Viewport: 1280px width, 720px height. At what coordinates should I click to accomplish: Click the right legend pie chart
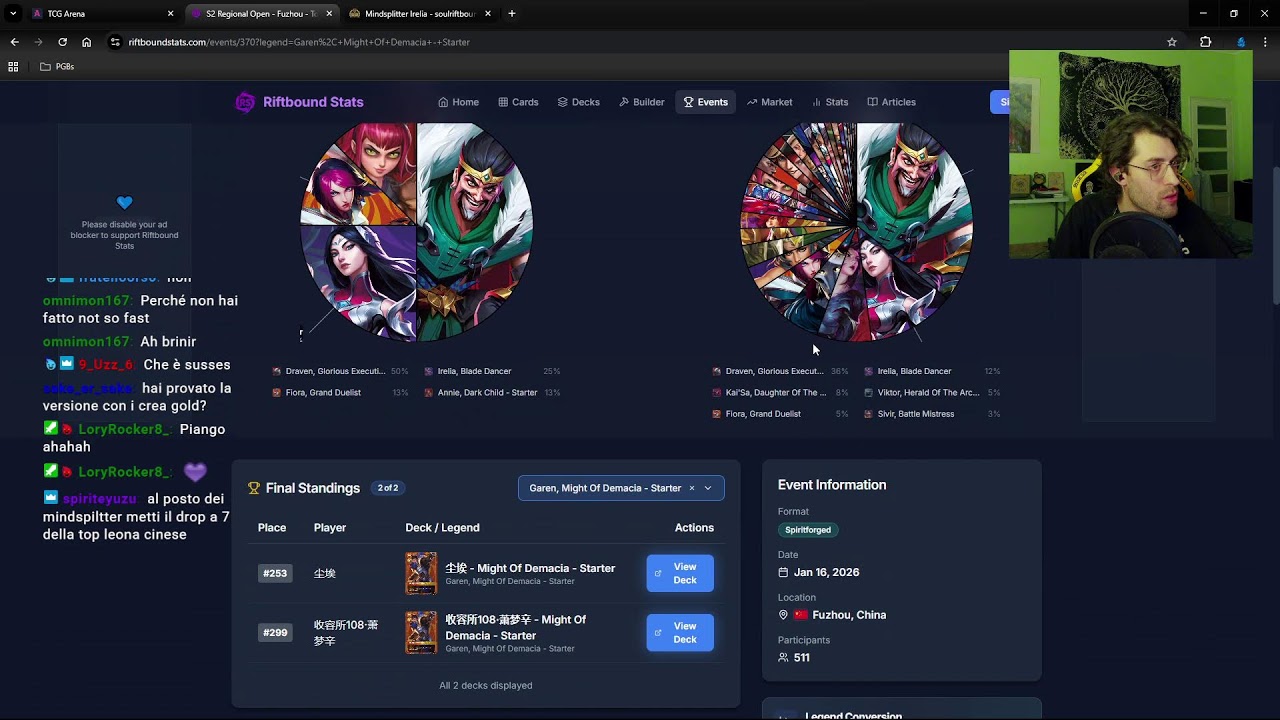(856, 232)
